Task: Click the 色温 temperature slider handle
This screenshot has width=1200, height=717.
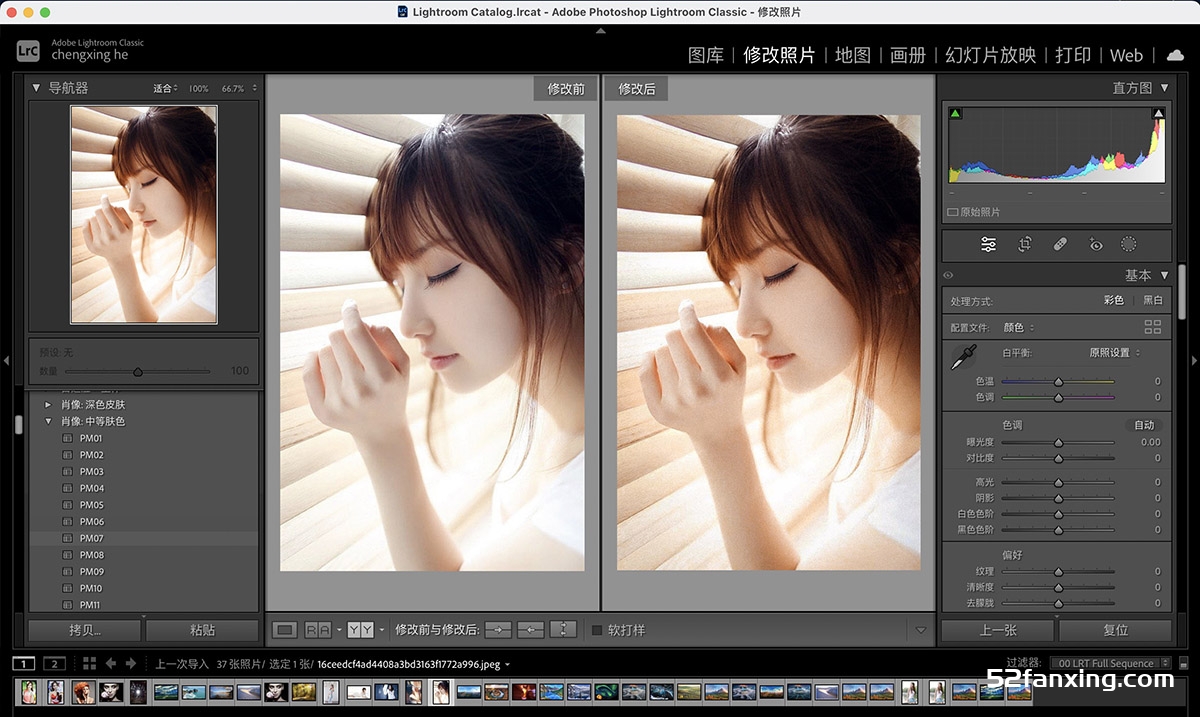Action: coord(1058,382)
